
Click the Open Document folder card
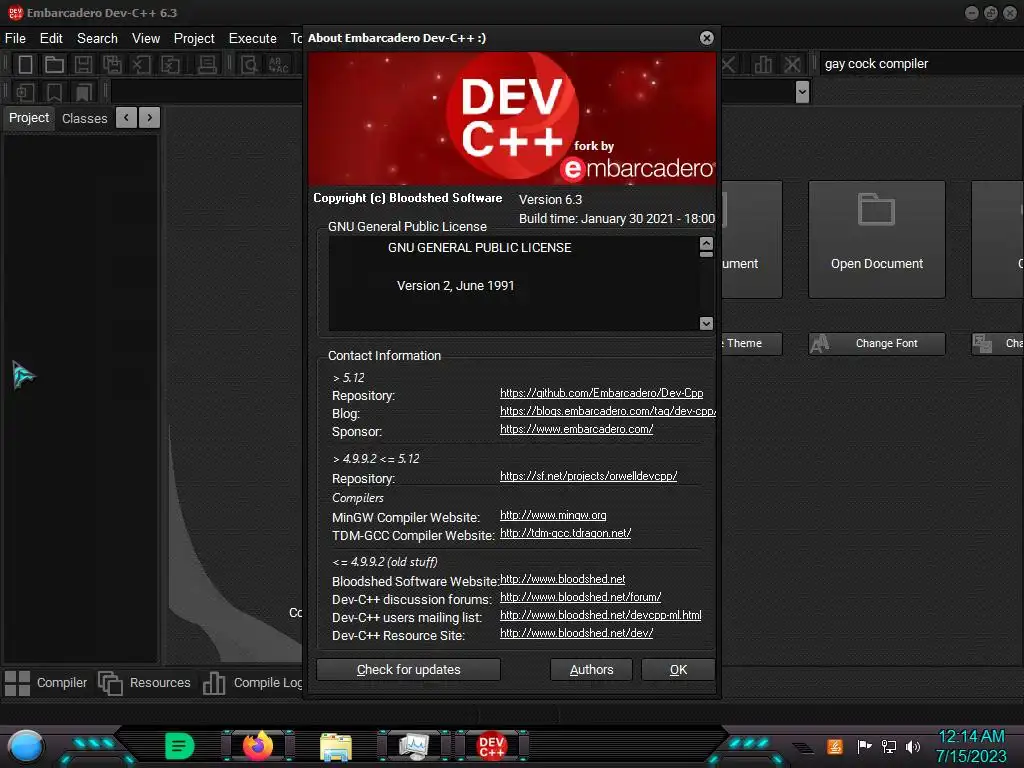click(x=876, y=240)
